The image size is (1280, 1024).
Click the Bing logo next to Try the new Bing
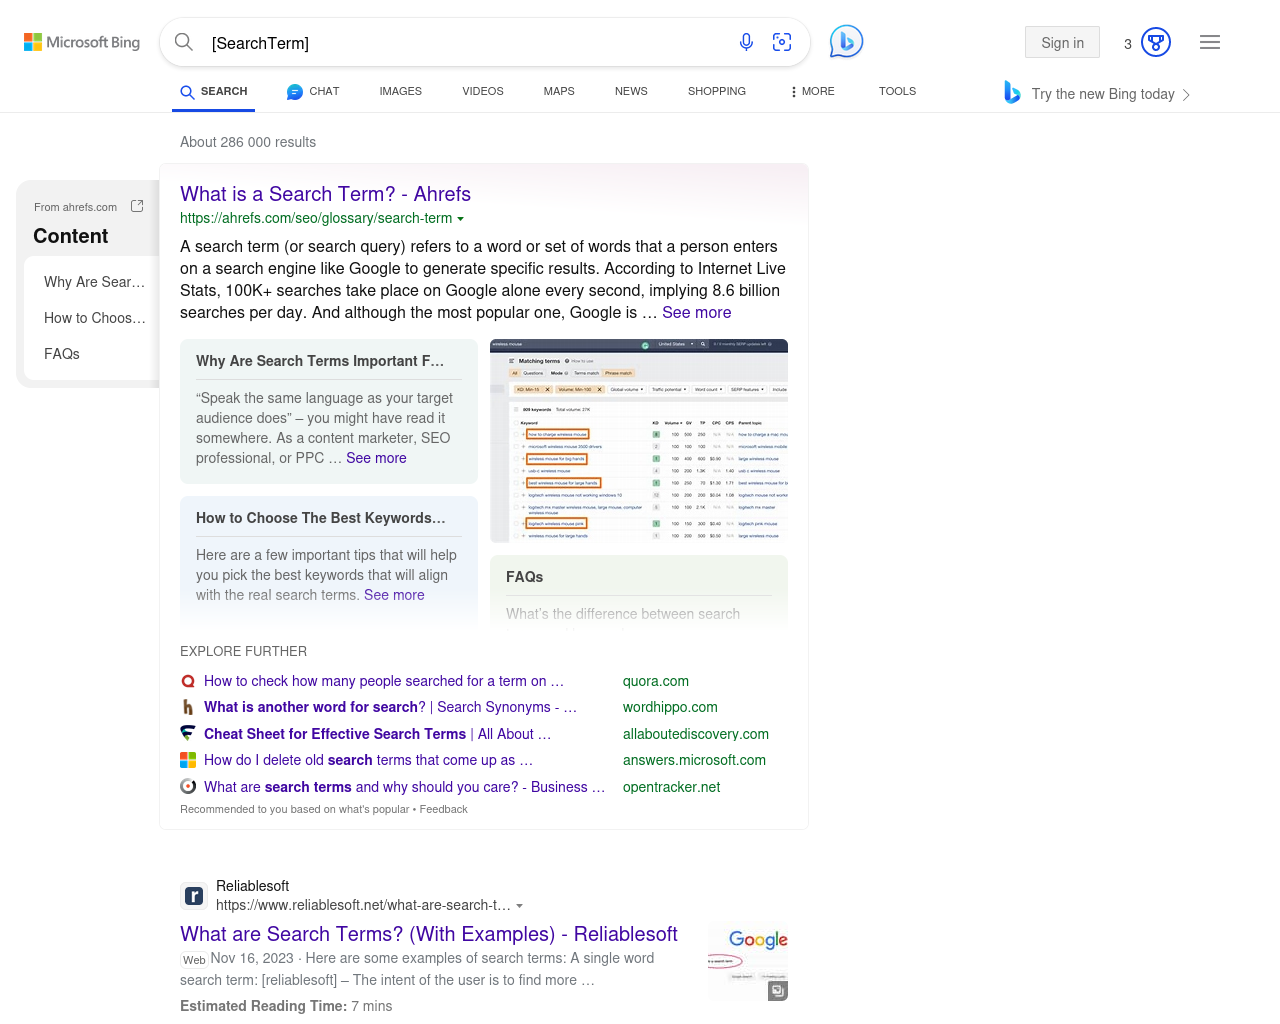click(x=1012, y=93)
